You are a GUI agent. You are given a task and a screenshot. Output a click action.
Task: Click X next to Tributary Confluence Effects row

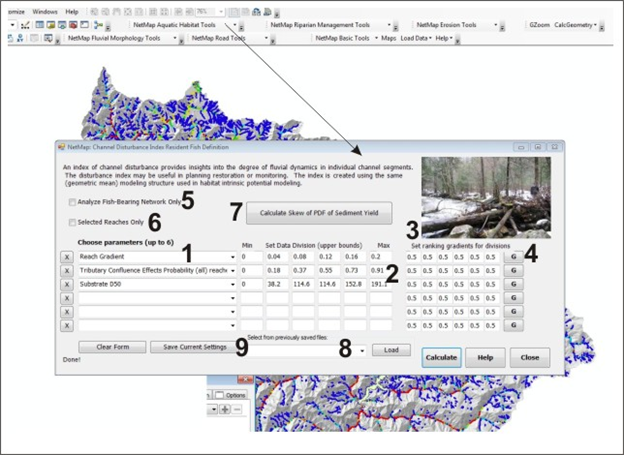(67, 270)
